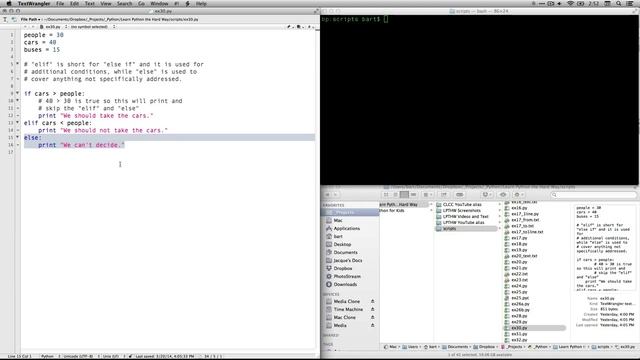Open the Text menu
This screenshot has height=360, width=640.
(89, 4)
